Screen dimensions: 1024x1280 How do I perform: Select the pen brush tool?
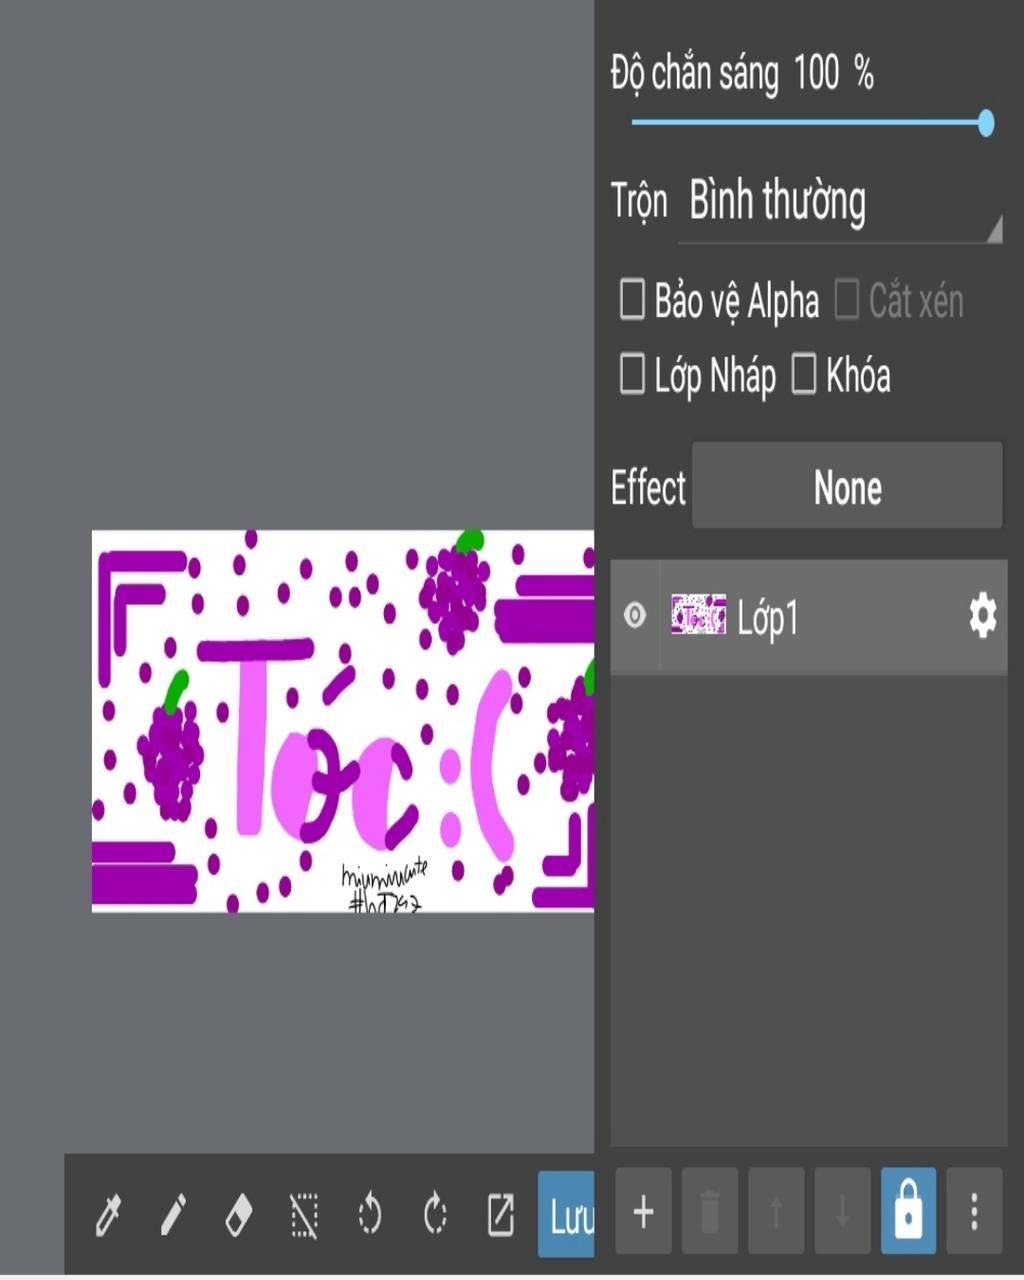pyautogui.click(x=173, y=1215)
